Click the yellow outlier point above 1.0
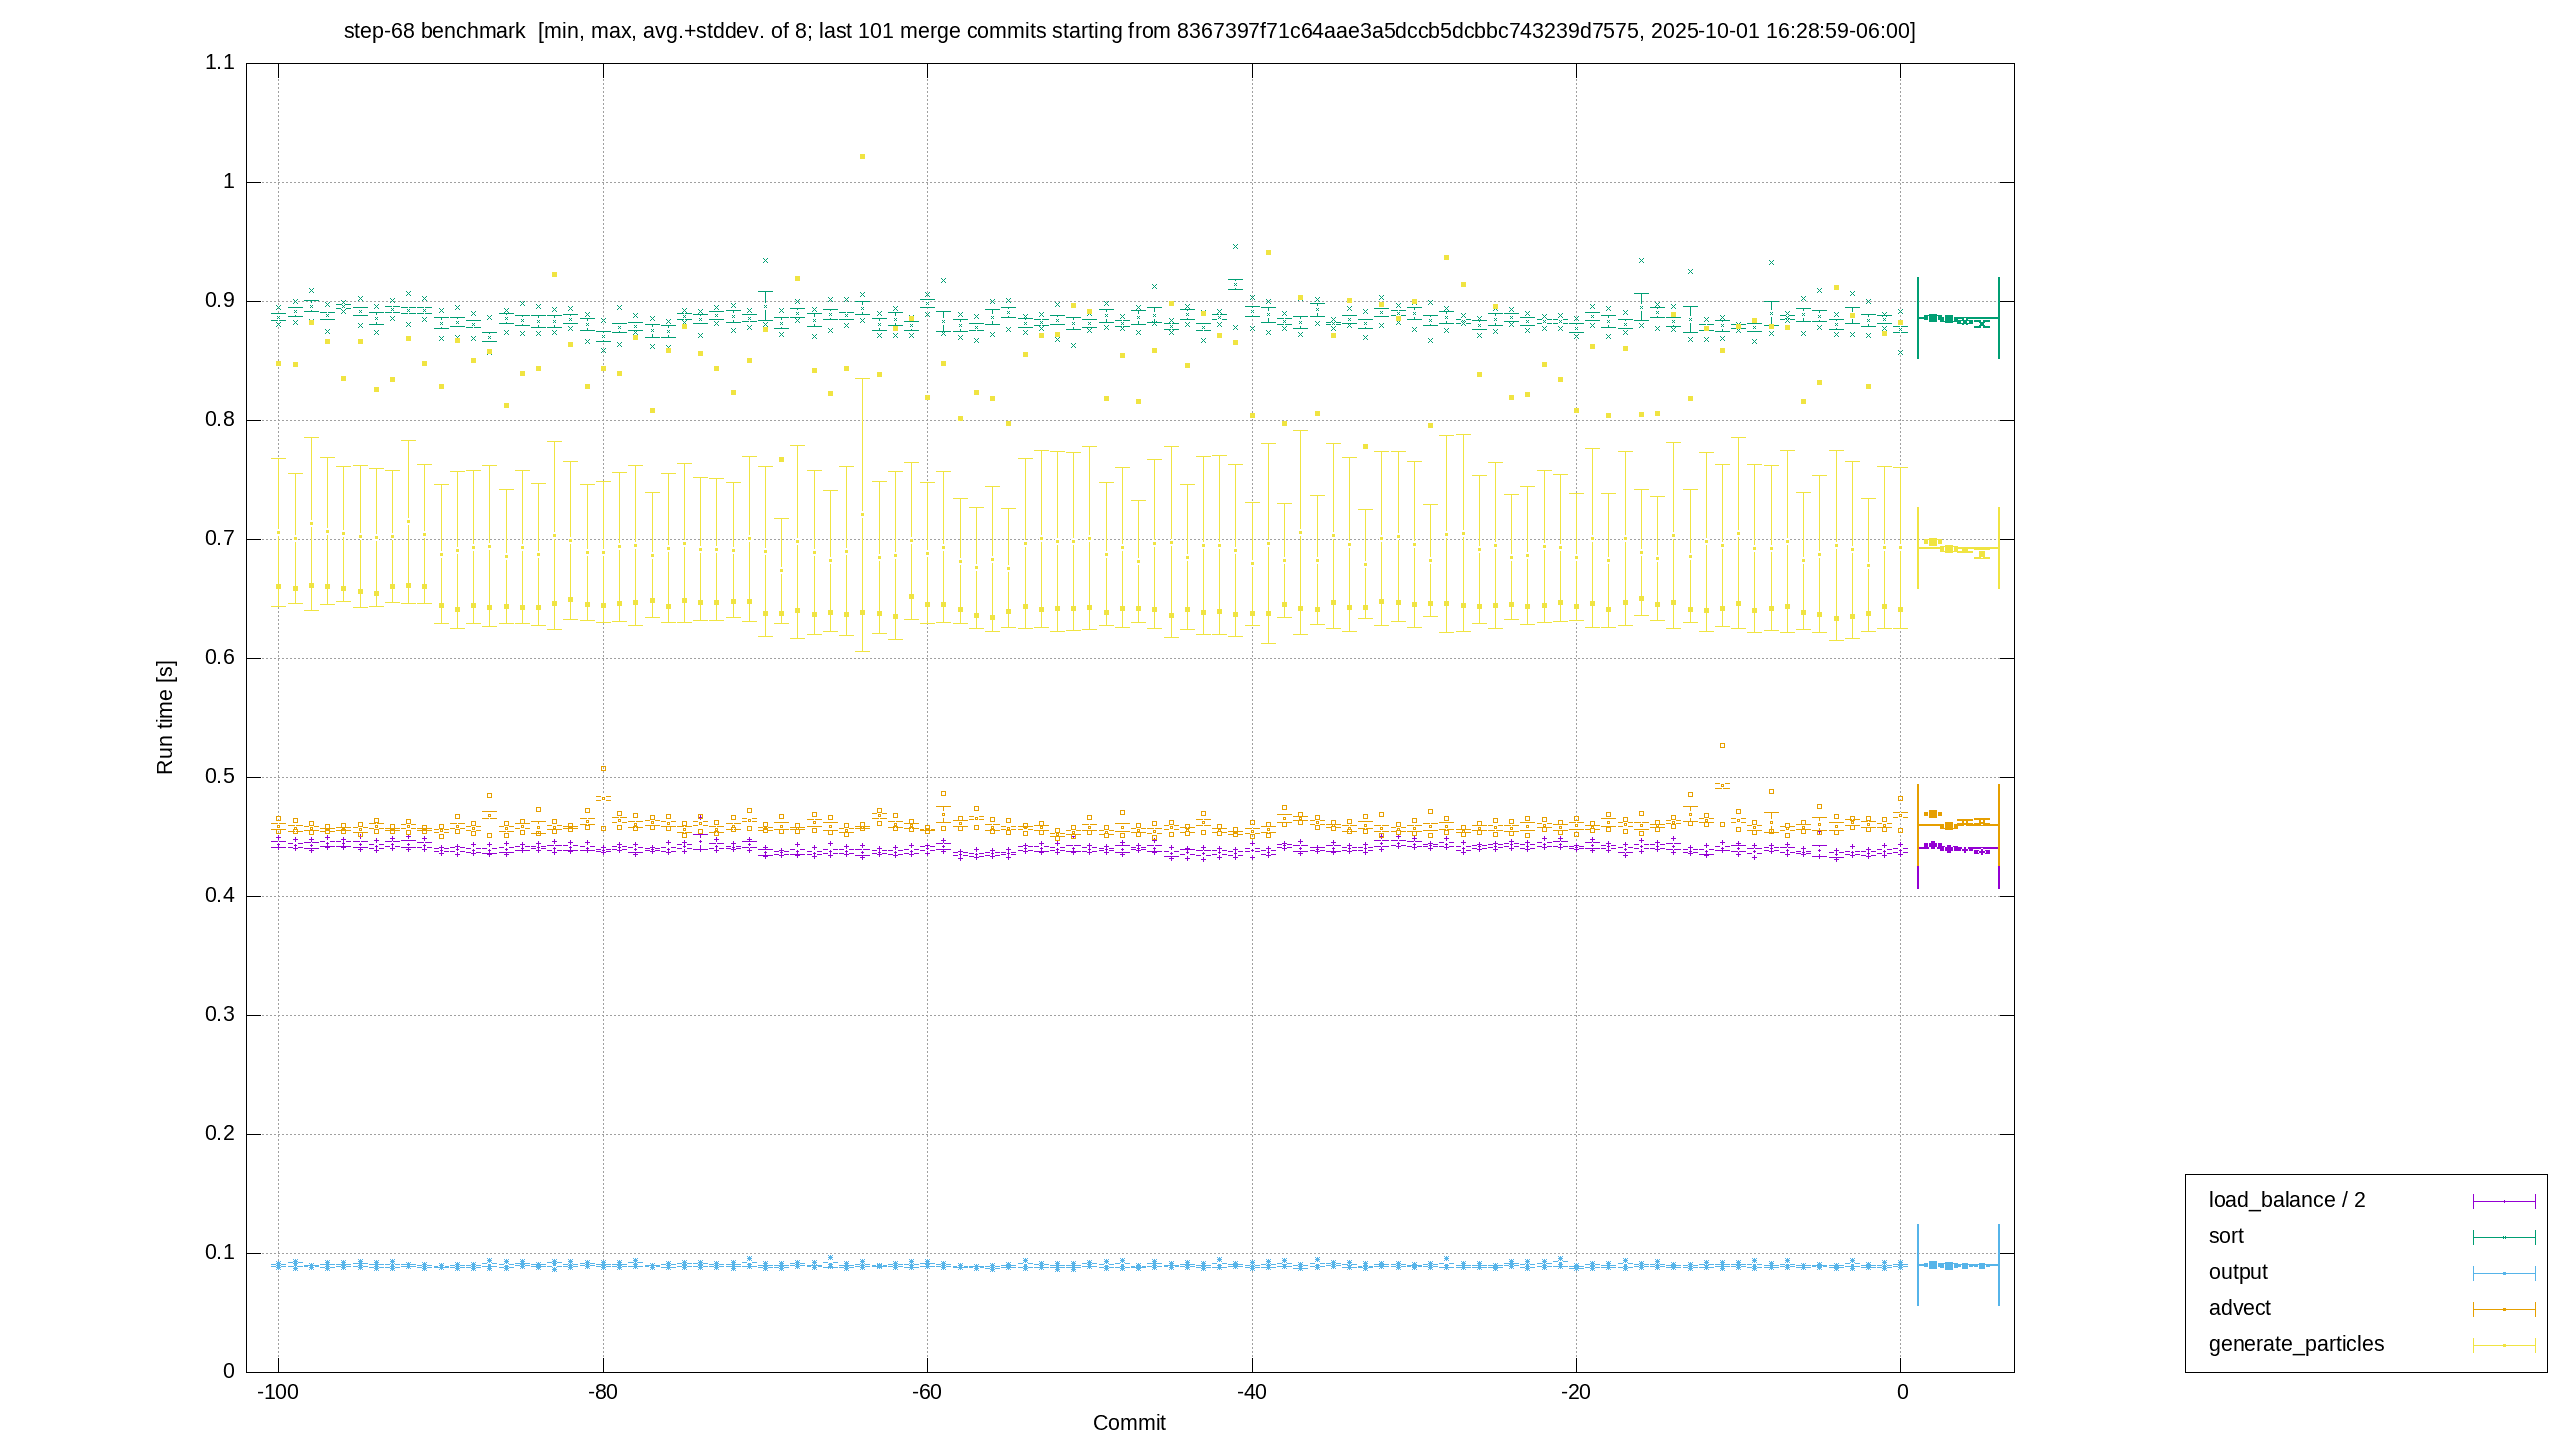2560x1440 pixels. click(x=862, y=157)
